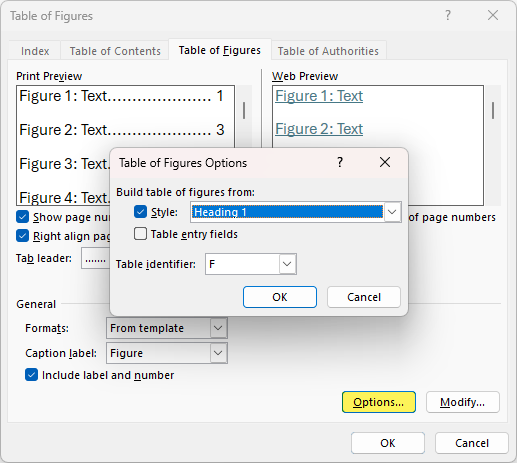Click Figure 2: Text entry in Print Preview
Image resolution: width=517 pixels, height=463 pixels.
[x=122, y=130]
